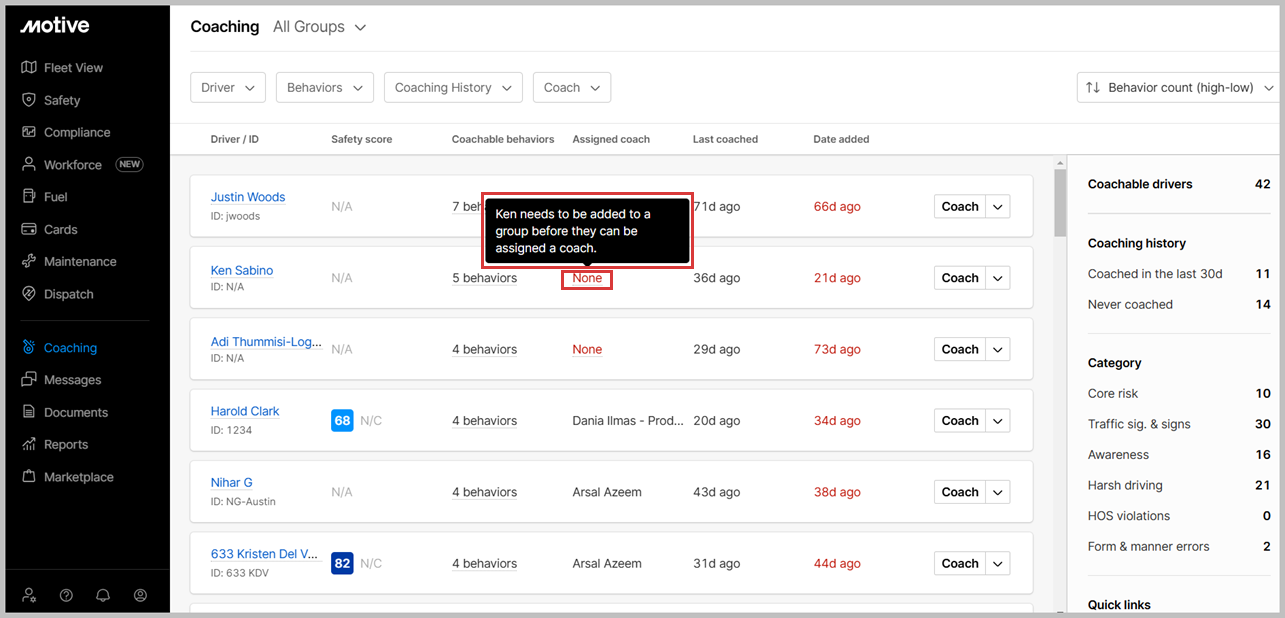1285x618 pixels.
Task: Go to Reports menu item
Action: tap(66, 444)
